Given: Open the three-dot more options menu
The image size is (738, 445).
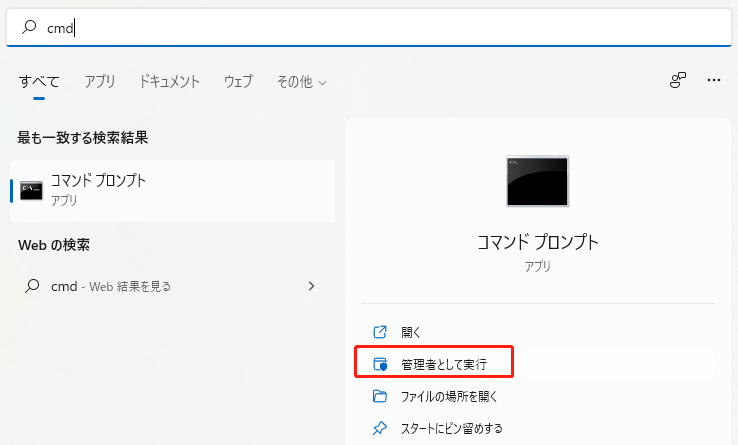Looking at the screenshot, I should point(713,80).
